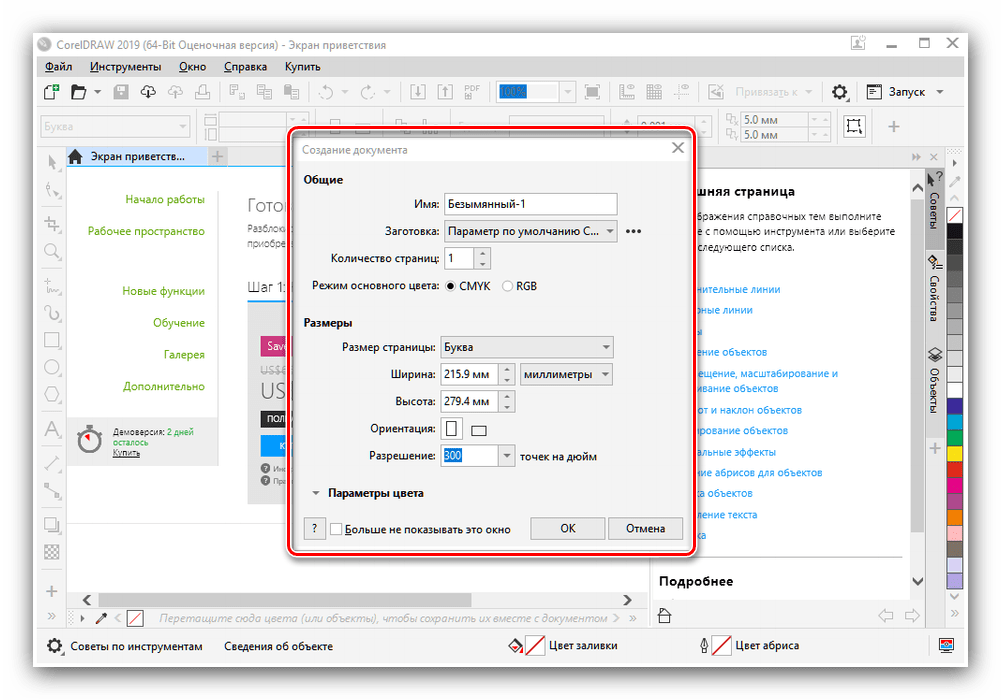Image resolution: width=1001 pixels, height=700 pixels.
Task: Click the Open folder icon in toolbar
Action: click(x=78, y=92)
